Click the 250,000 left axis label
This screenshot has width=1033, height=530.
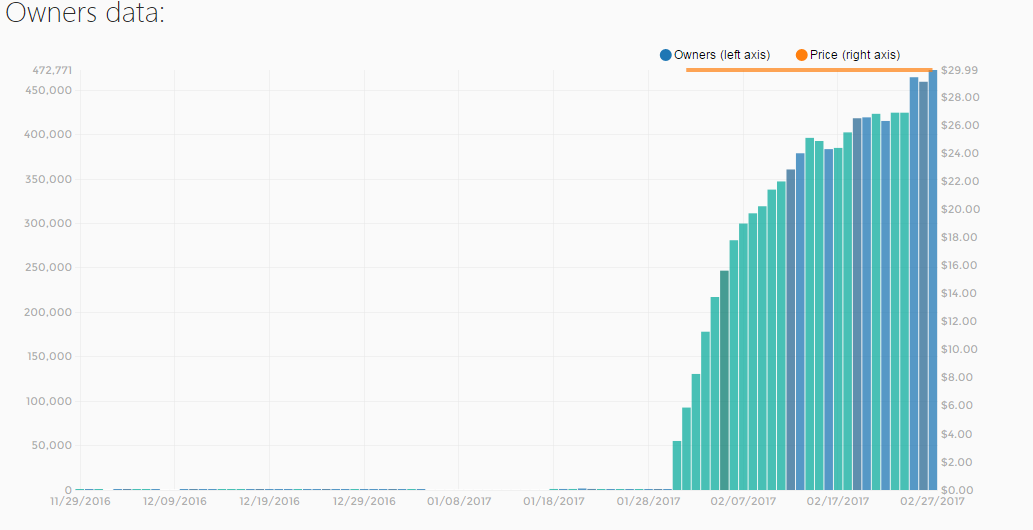(48, 268)
